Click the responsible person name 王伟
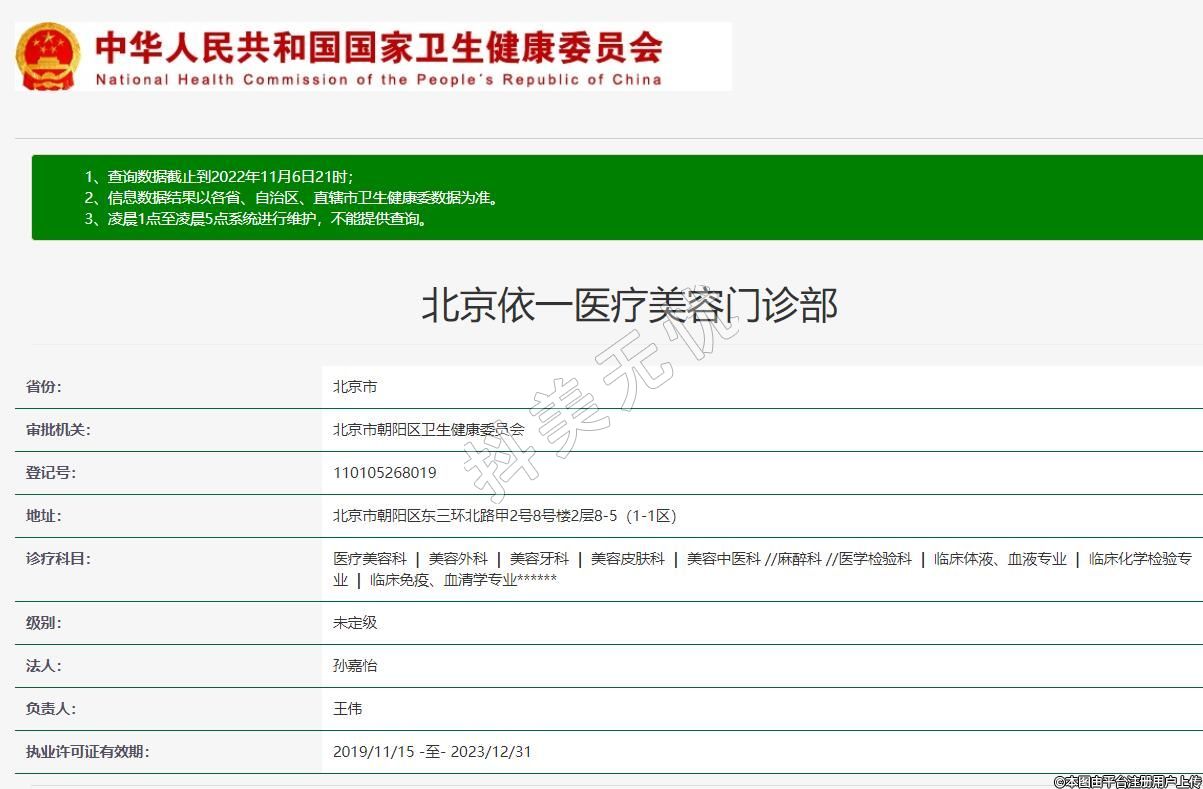Viewport: 1203px width, 789px height. pos(348,709)
